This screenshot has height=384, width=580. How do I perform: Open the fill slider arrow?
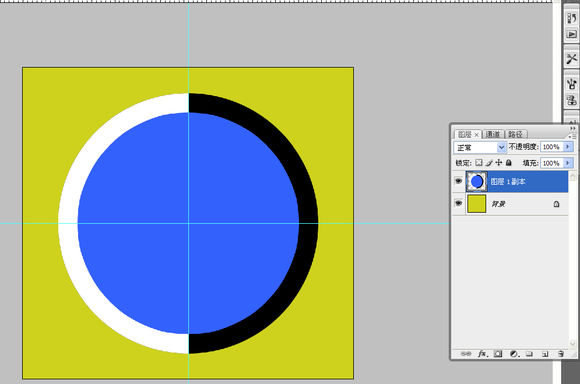coord(568,163)
